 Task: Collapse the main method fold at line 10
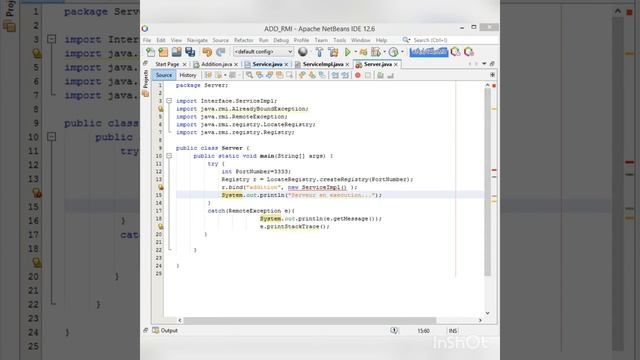tap(169, 156)
